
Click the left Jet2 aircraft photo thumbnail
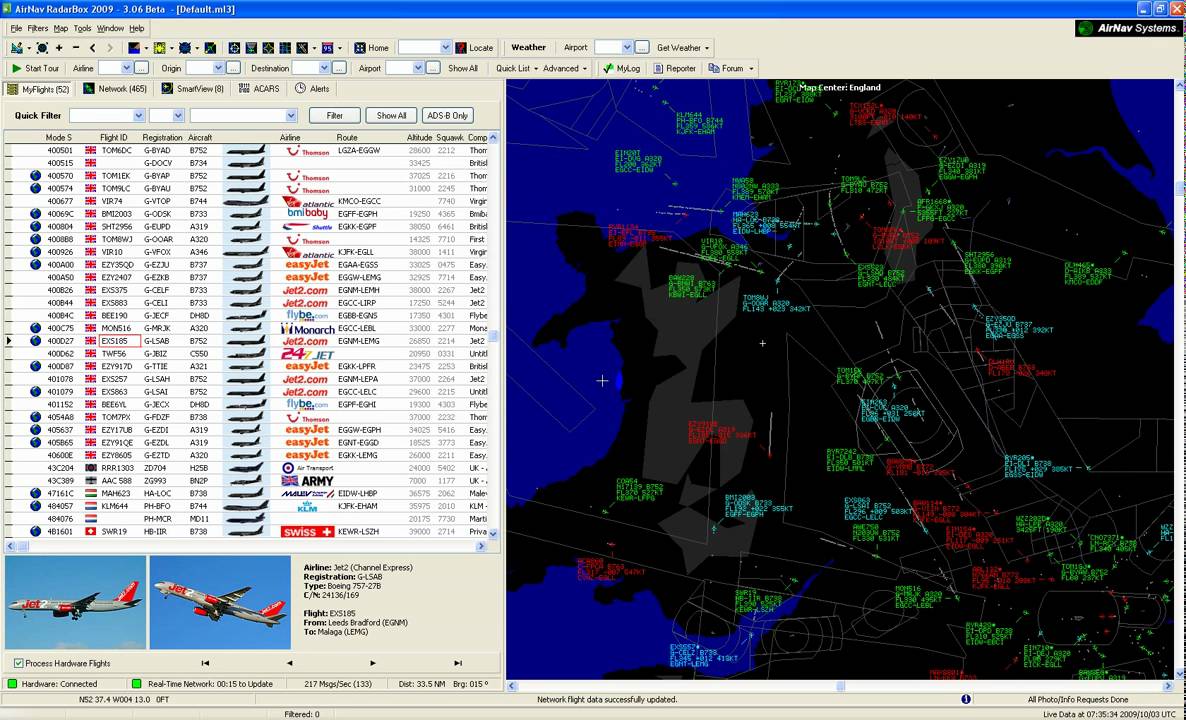click(76, 603)
